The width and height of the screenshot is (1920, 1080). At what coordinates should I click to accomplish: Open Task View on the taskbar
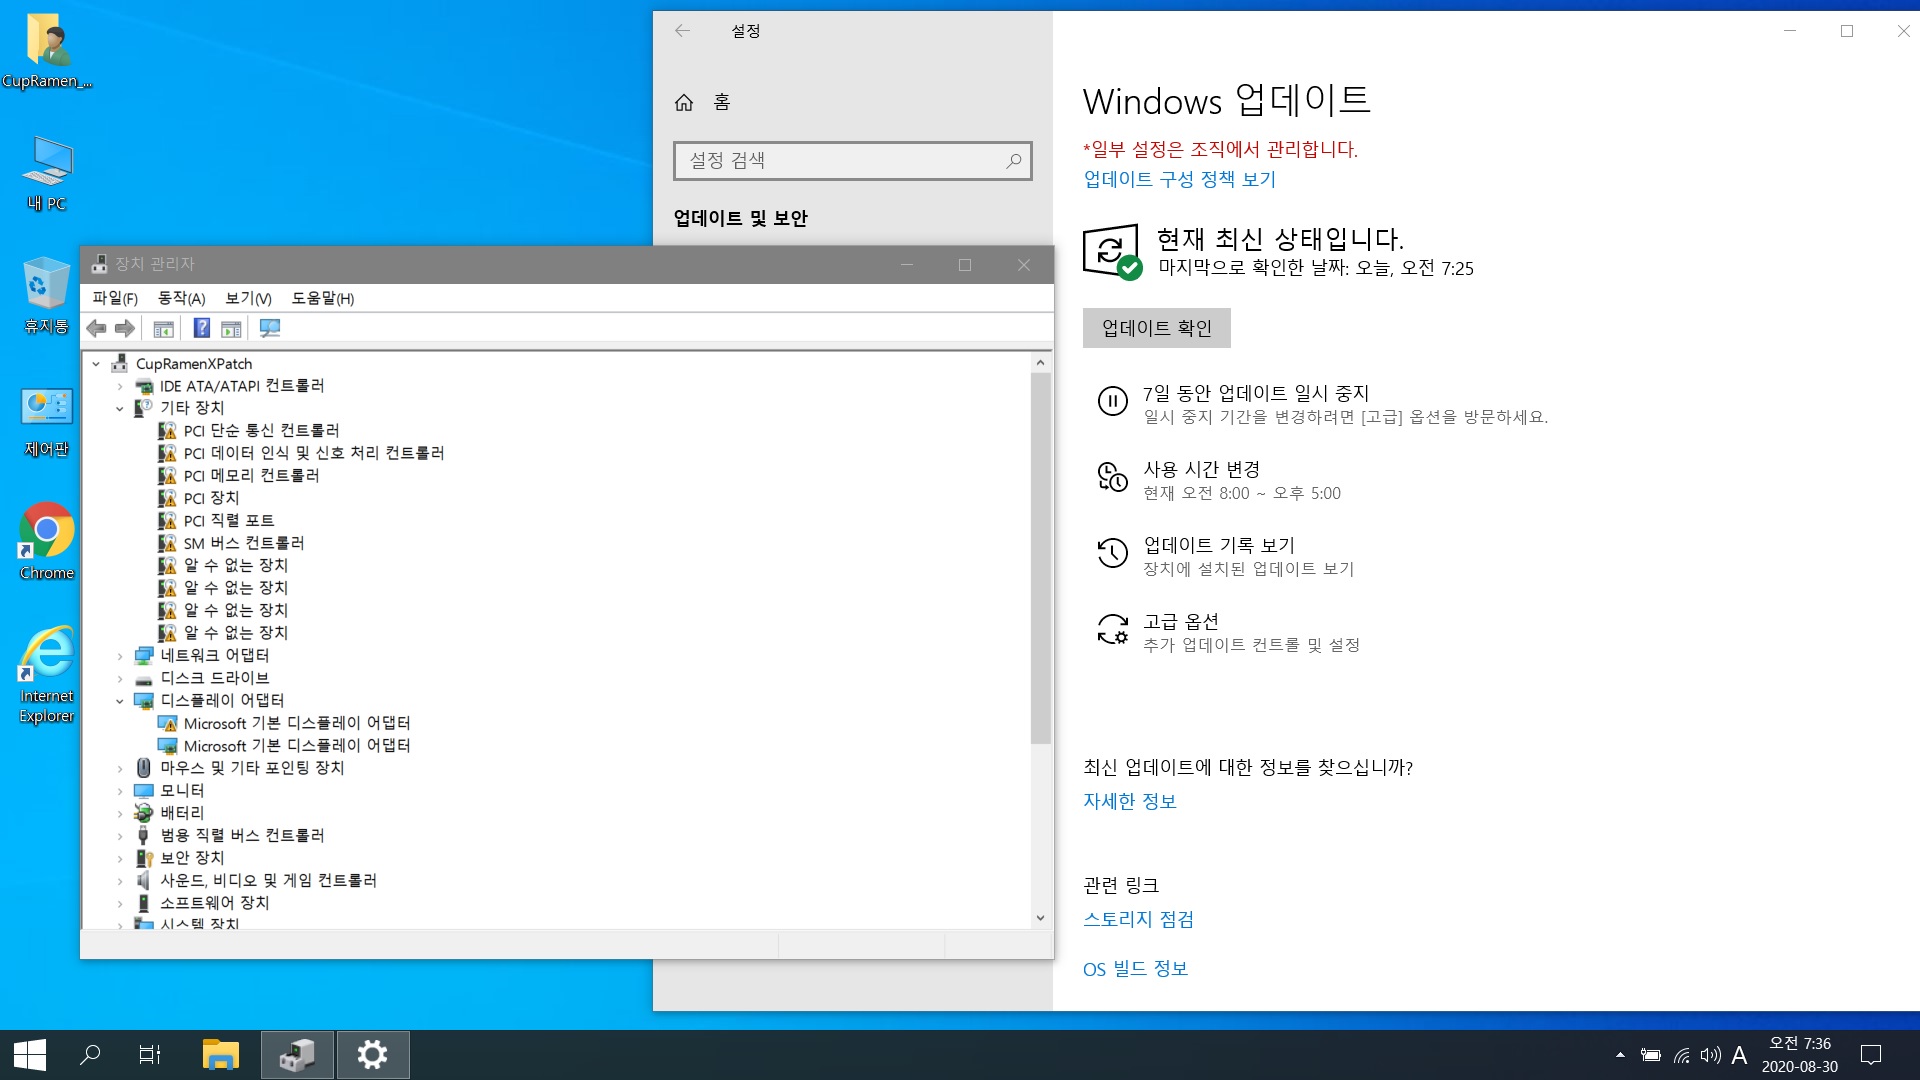click(150, 1055)
